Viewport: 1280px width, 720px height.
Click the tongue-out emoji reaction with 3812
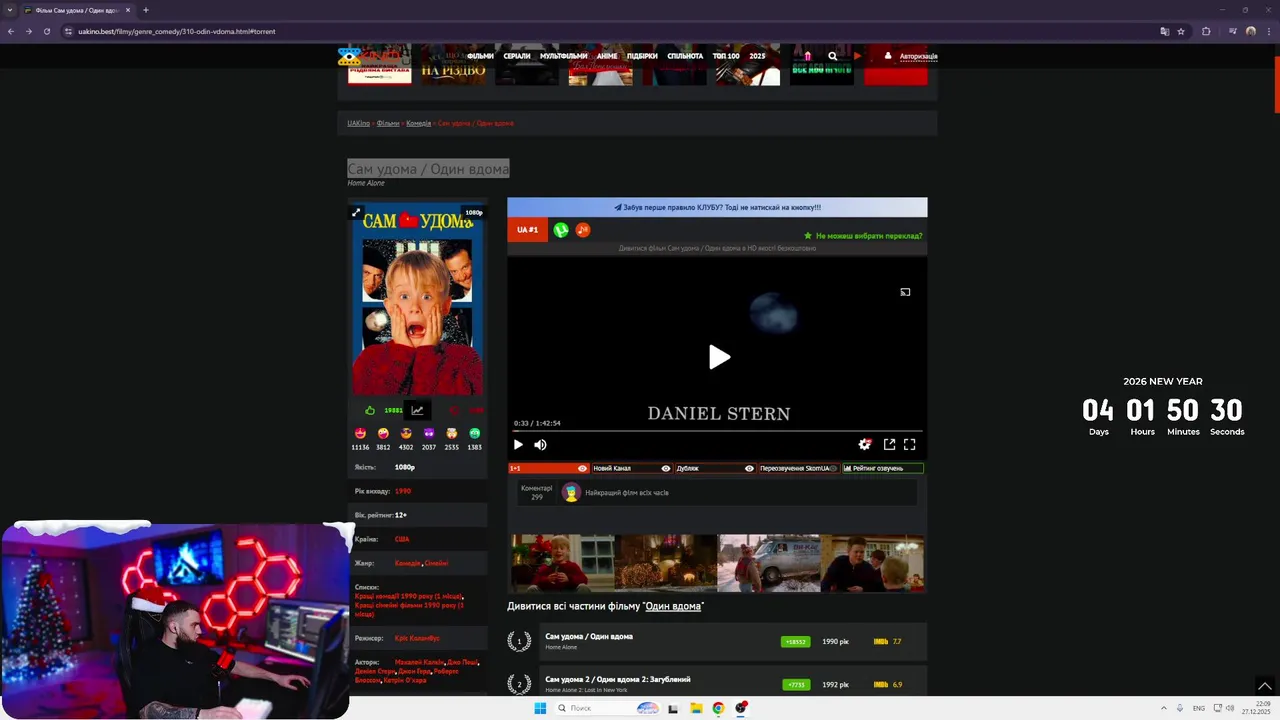pyautogui.click(x=383, y=433)
